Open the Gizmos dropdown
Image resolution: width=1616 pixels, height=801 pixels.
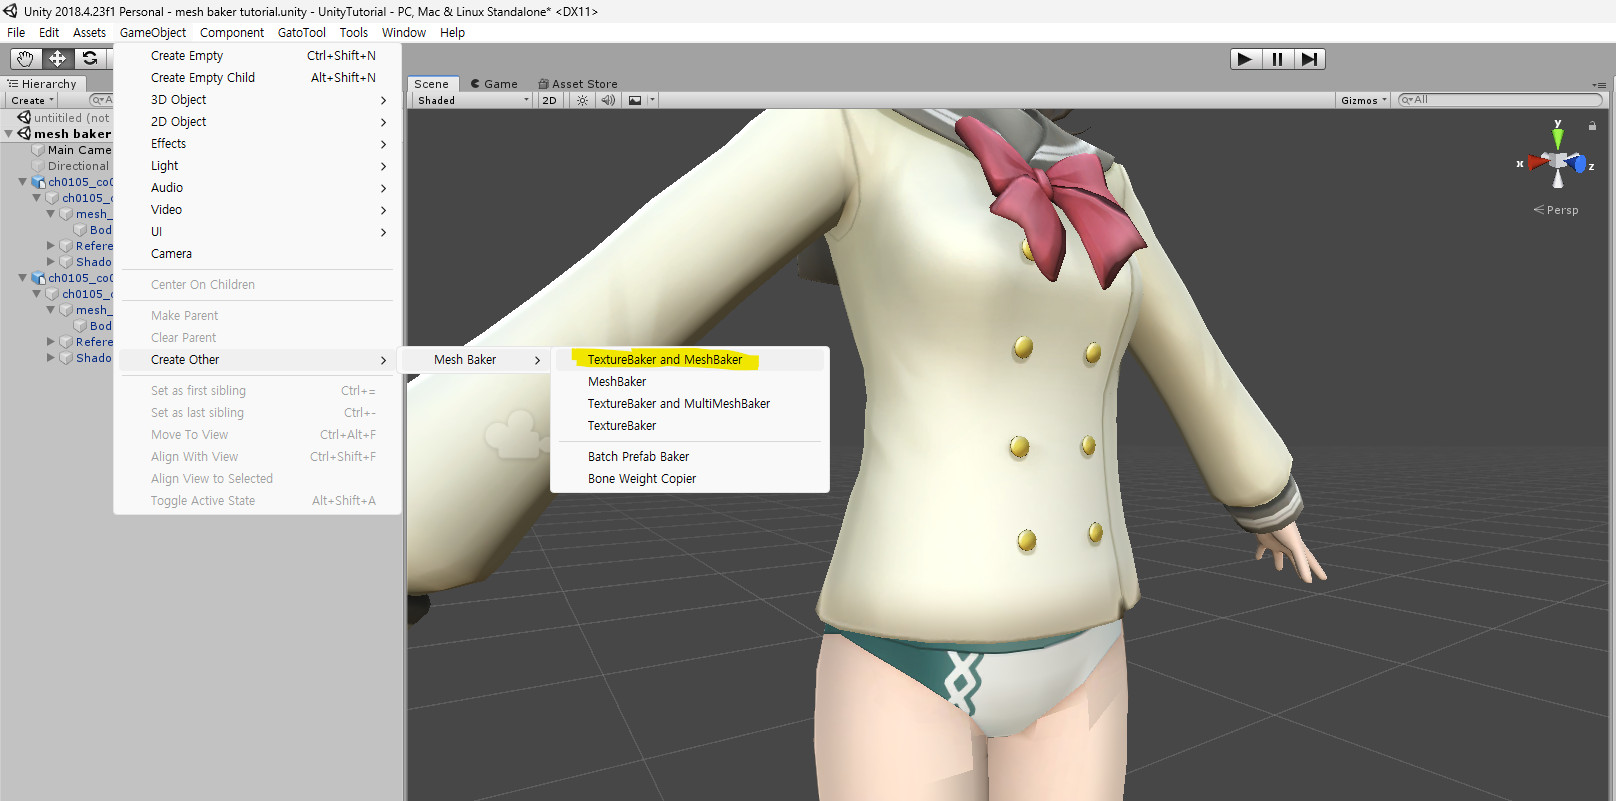click(x=1363, y=100)
